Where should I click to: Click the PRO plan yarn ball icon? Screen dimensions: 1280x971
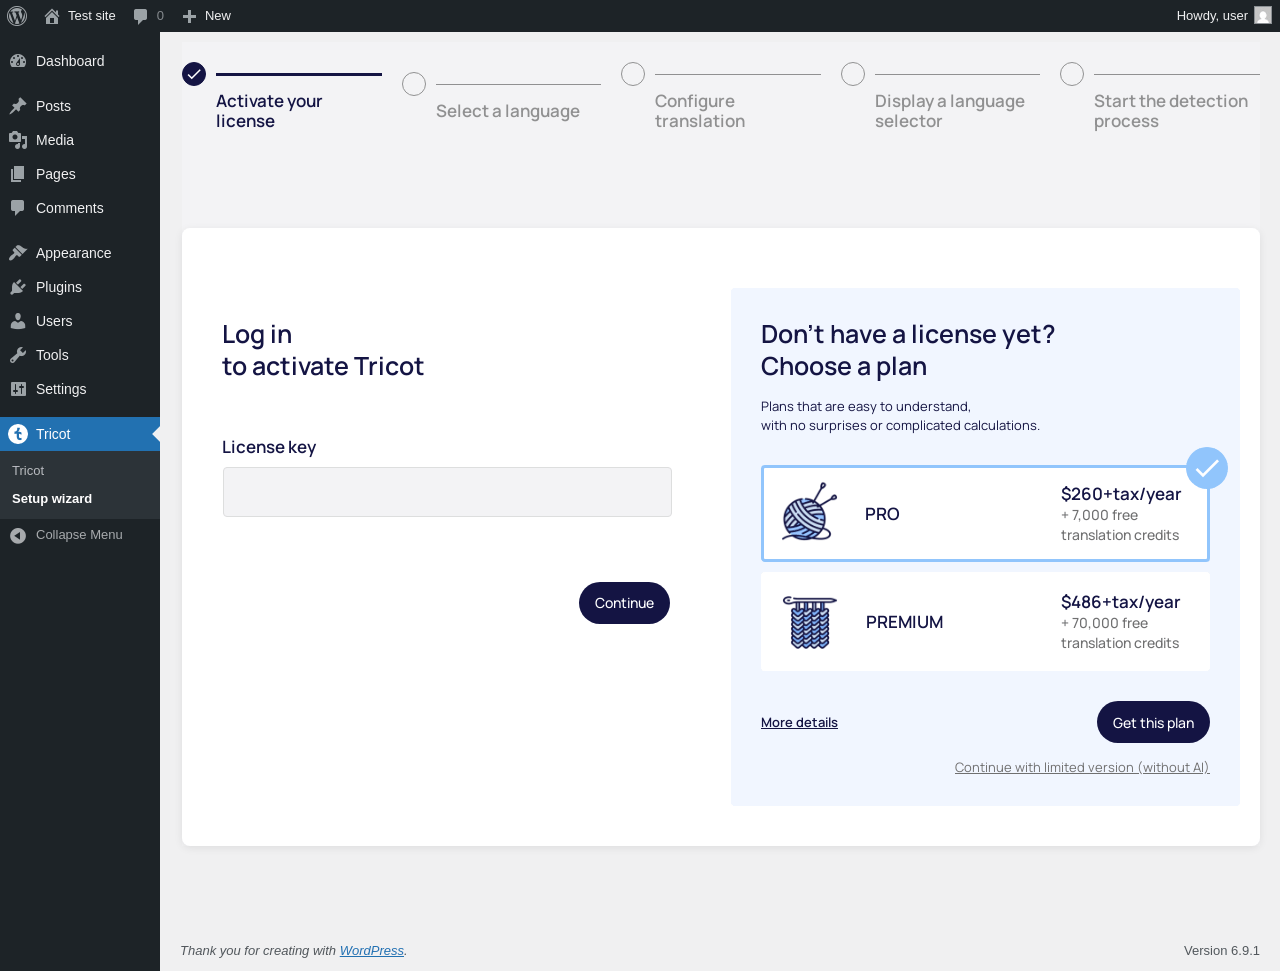(x=809, y=512)
